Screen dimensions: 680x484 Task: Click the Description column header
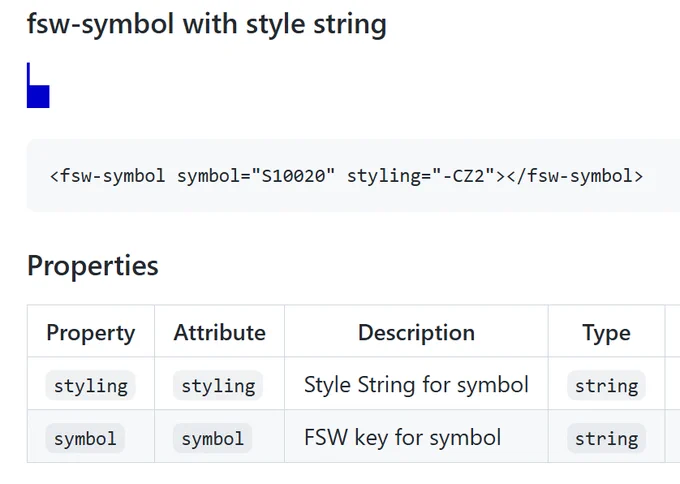(x=416, y=332)
